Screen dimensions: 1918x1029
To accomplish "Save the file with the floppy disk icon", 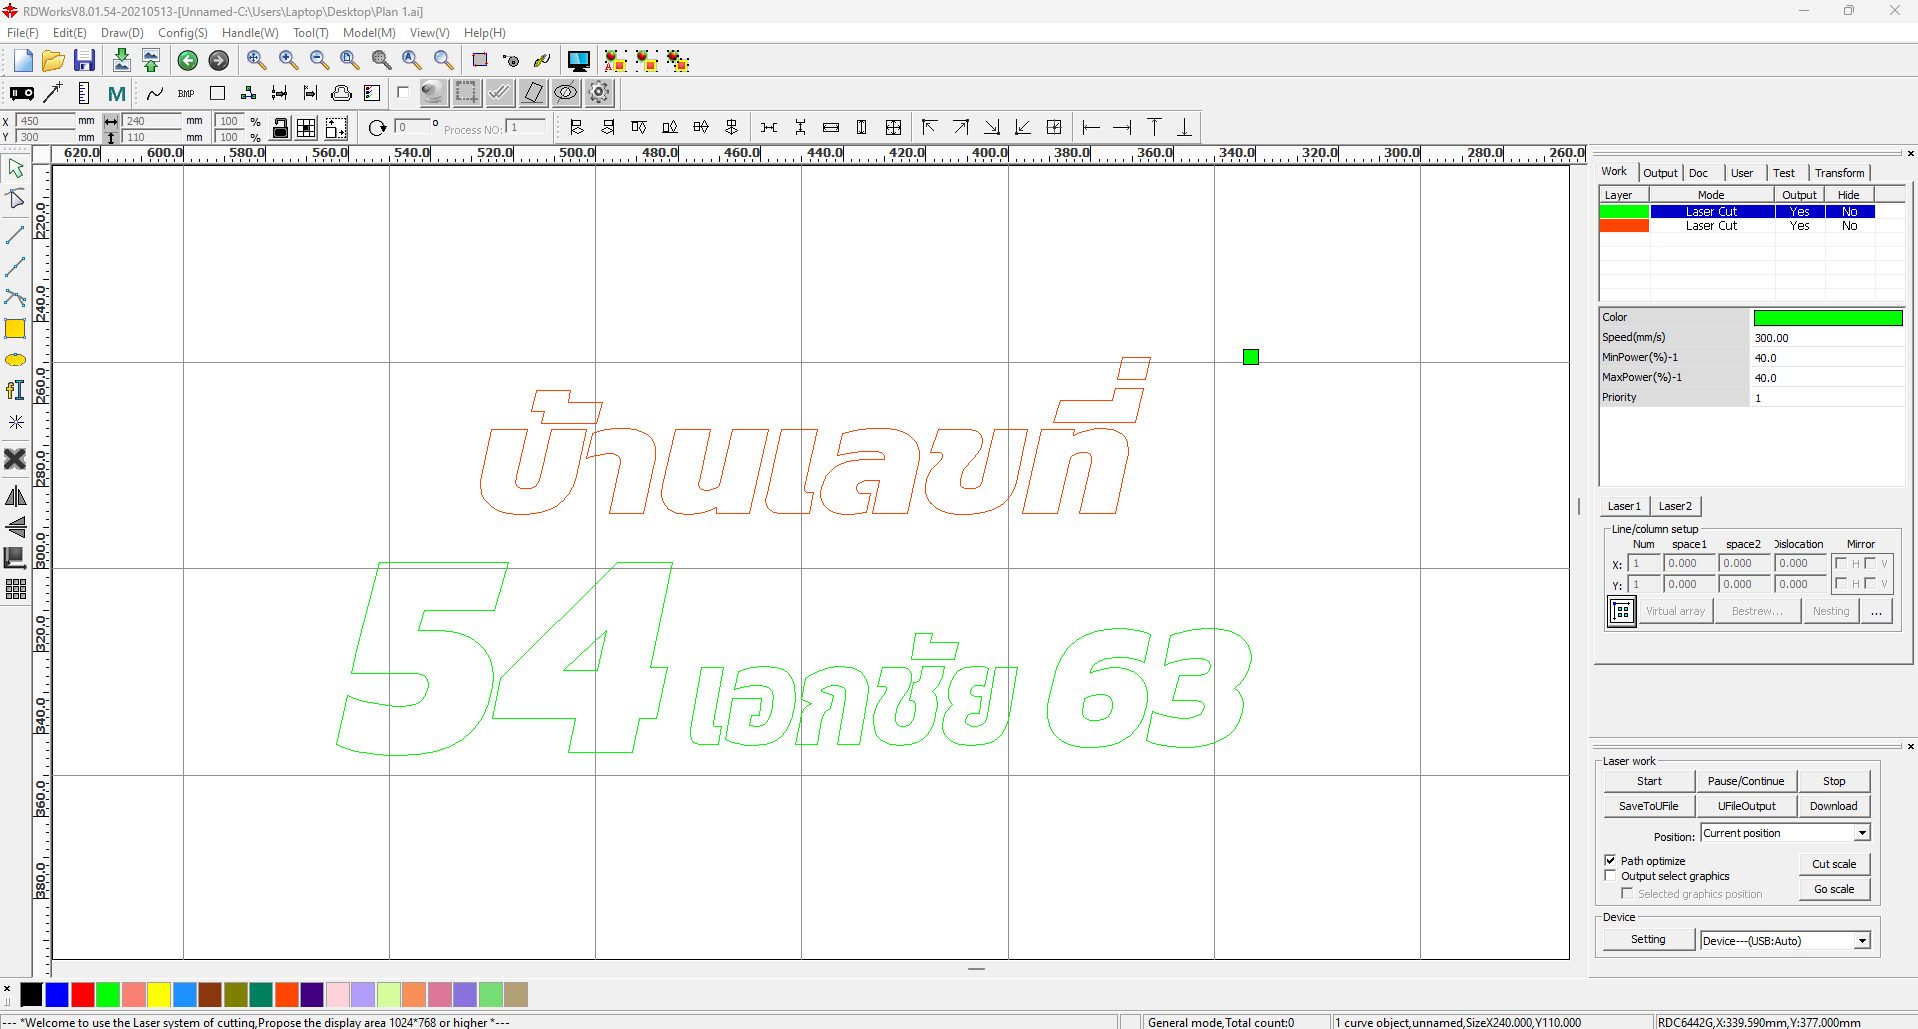I will coord(84,61).
